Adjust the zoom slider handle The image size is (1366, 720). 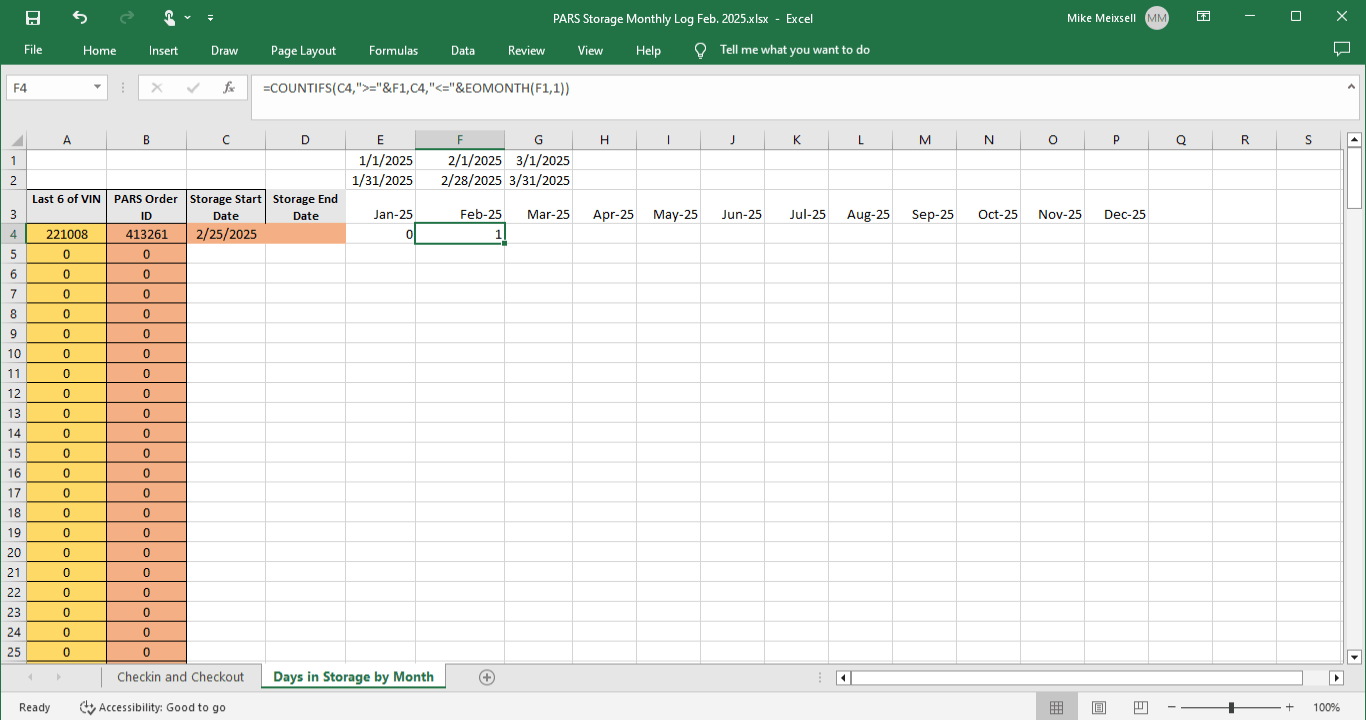1231,708
